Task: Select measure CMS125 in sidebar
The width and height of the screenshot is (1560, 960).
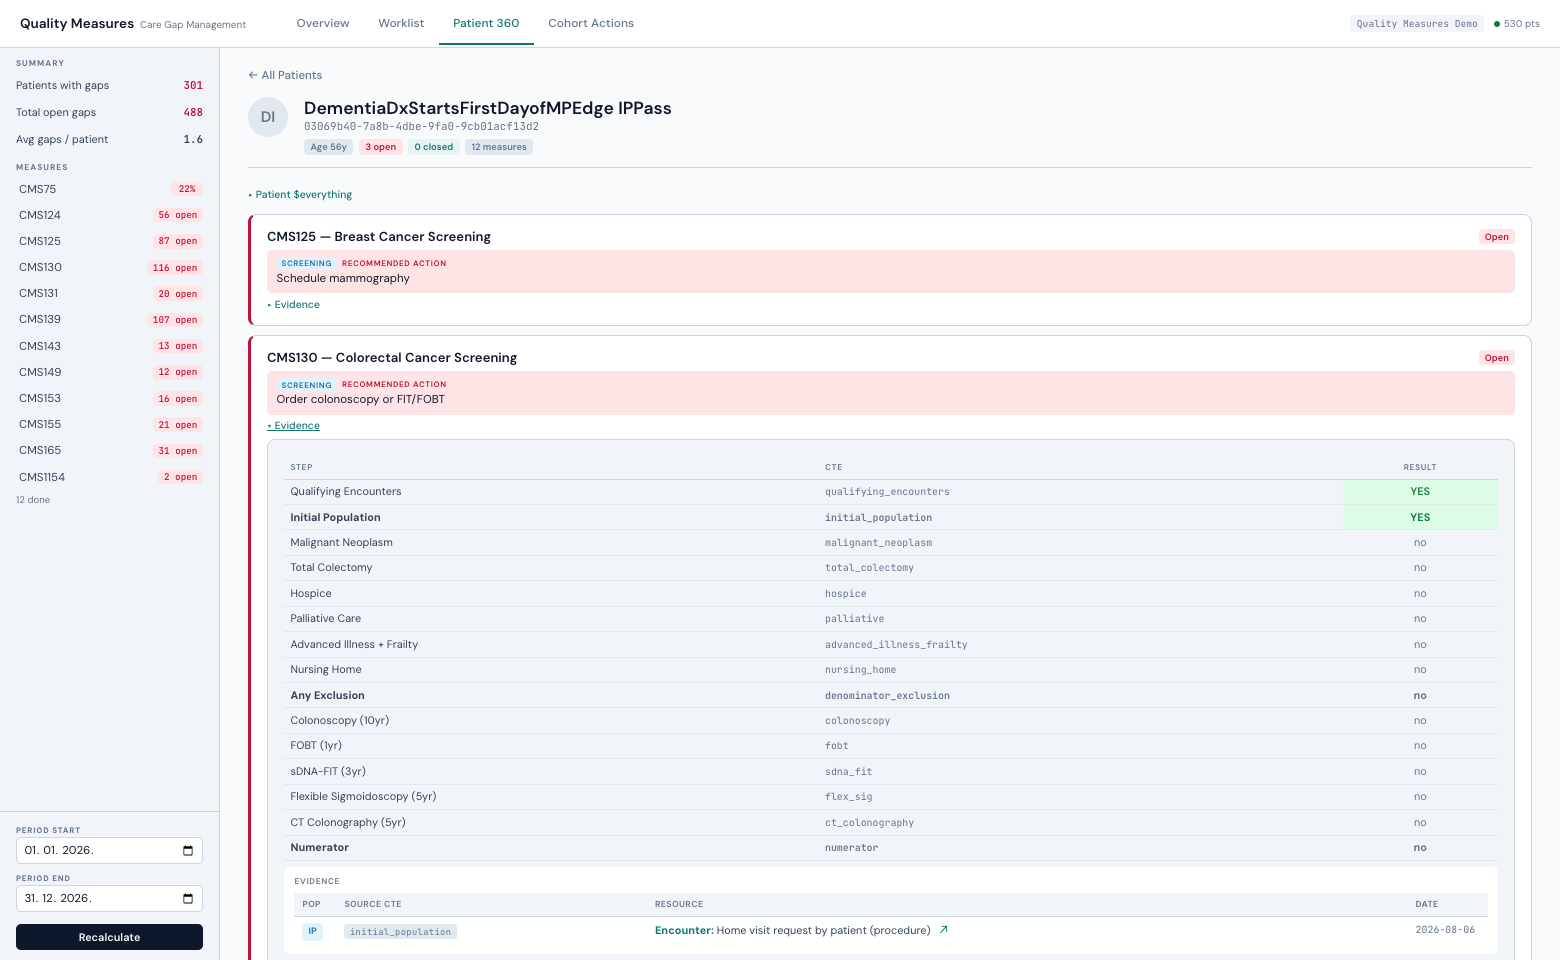Action: 109,241
